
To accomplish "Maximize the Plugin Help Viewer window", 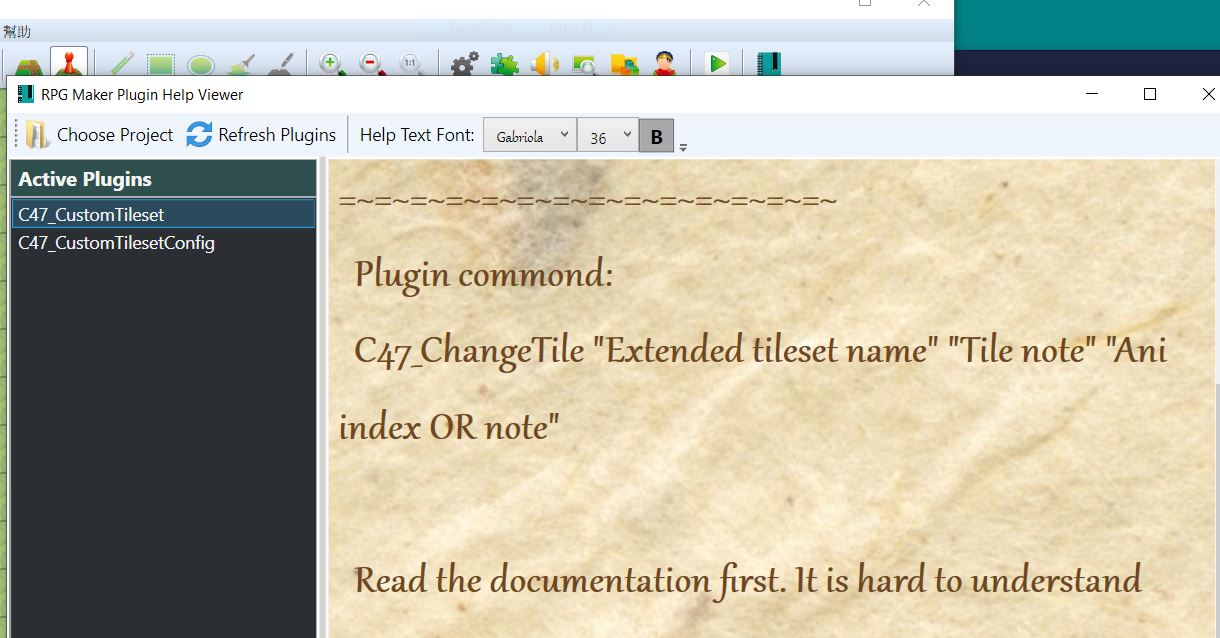I will point(1150,94).
